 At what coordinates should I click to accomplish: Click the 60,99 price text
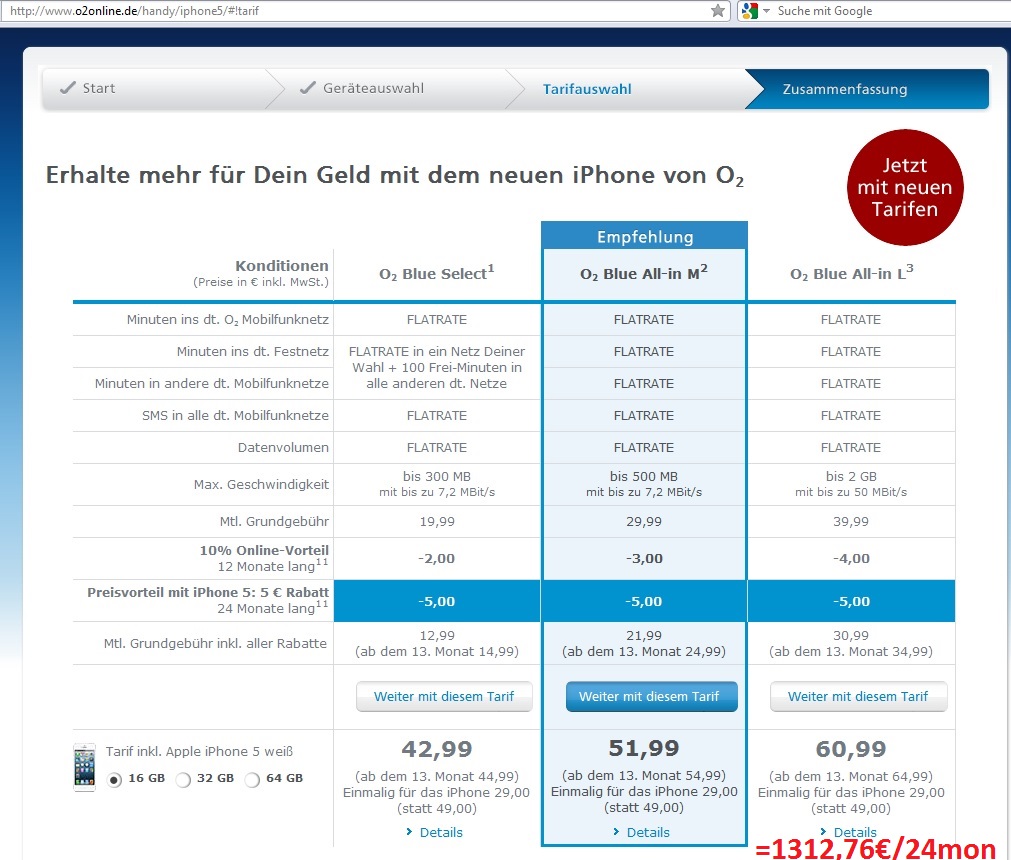pos(851,749)
